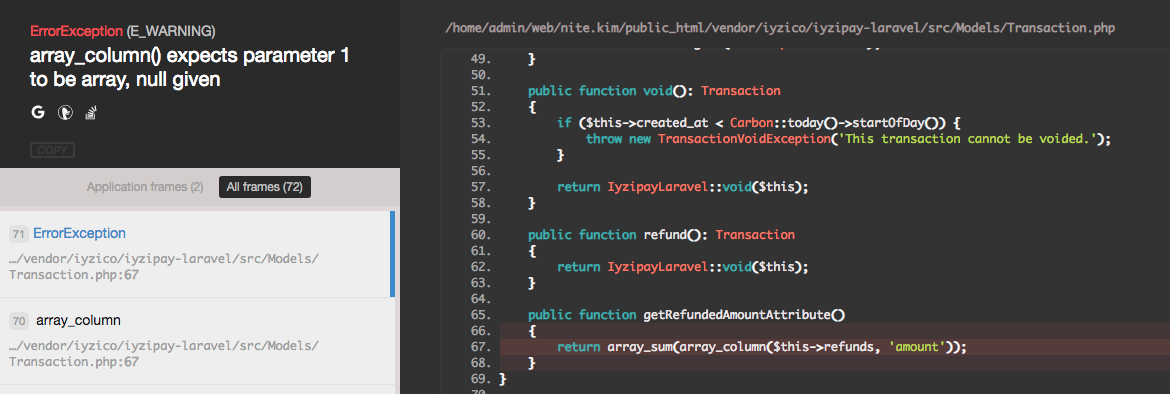Screen dimensions: 1170x394
Task: Click frame 71 file path Transaction.php:67
Action: point(163,267)
